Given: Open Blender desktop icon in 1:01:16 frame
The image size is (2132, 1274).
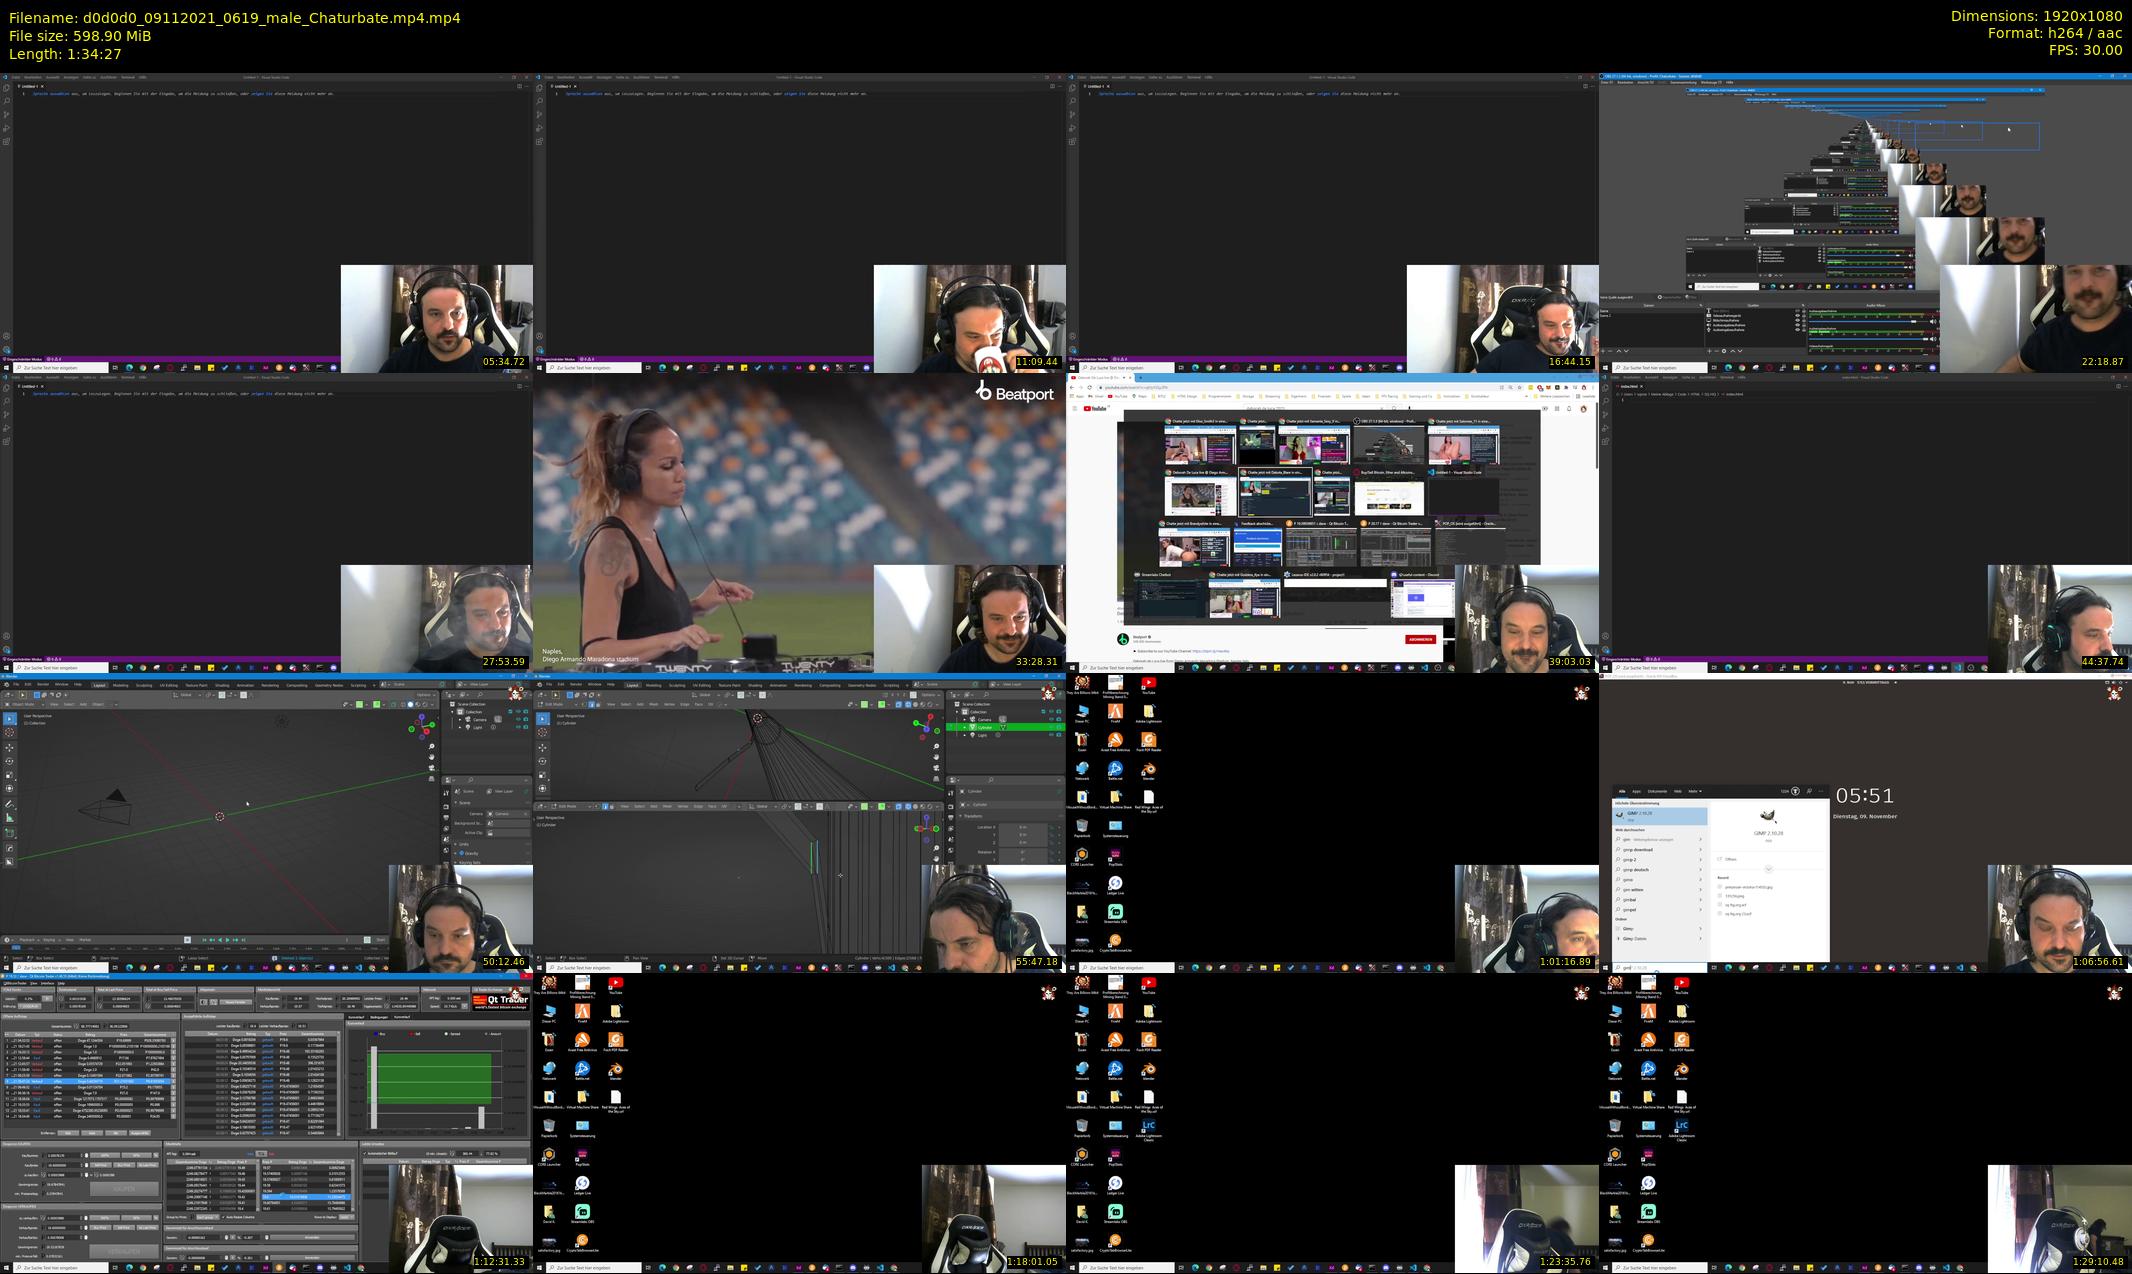Looking at the screenshot, I should [x=1148, y=770].
